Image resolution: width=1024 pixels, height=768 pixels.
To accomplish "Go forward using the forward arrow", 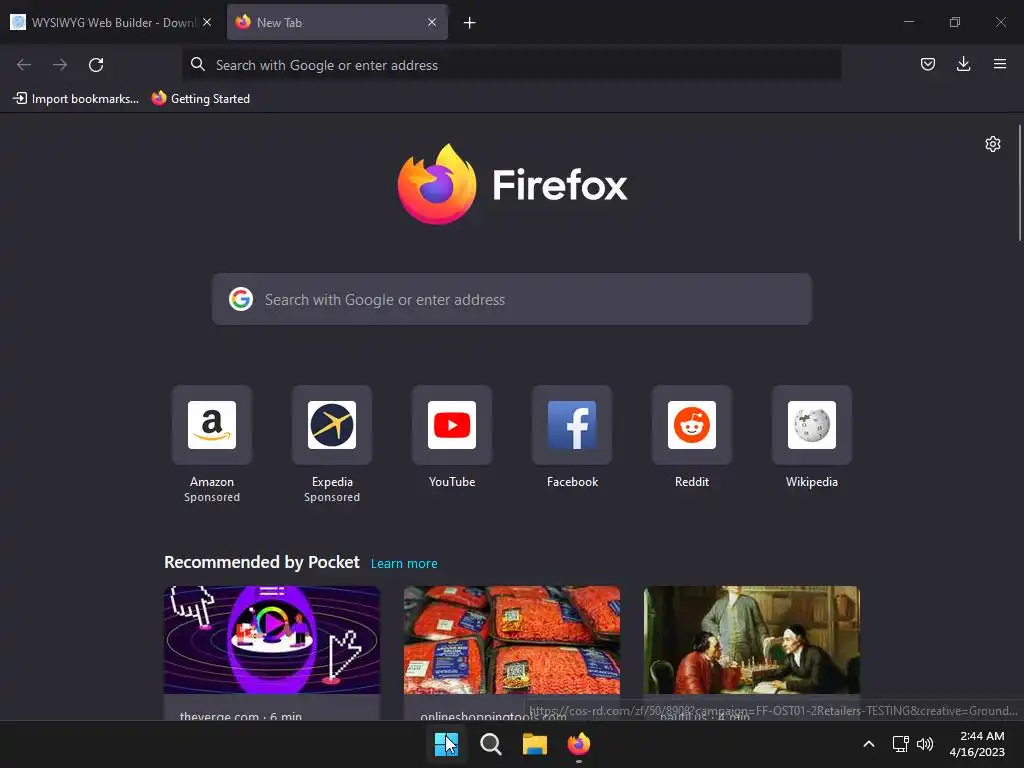I will [60, 65].
